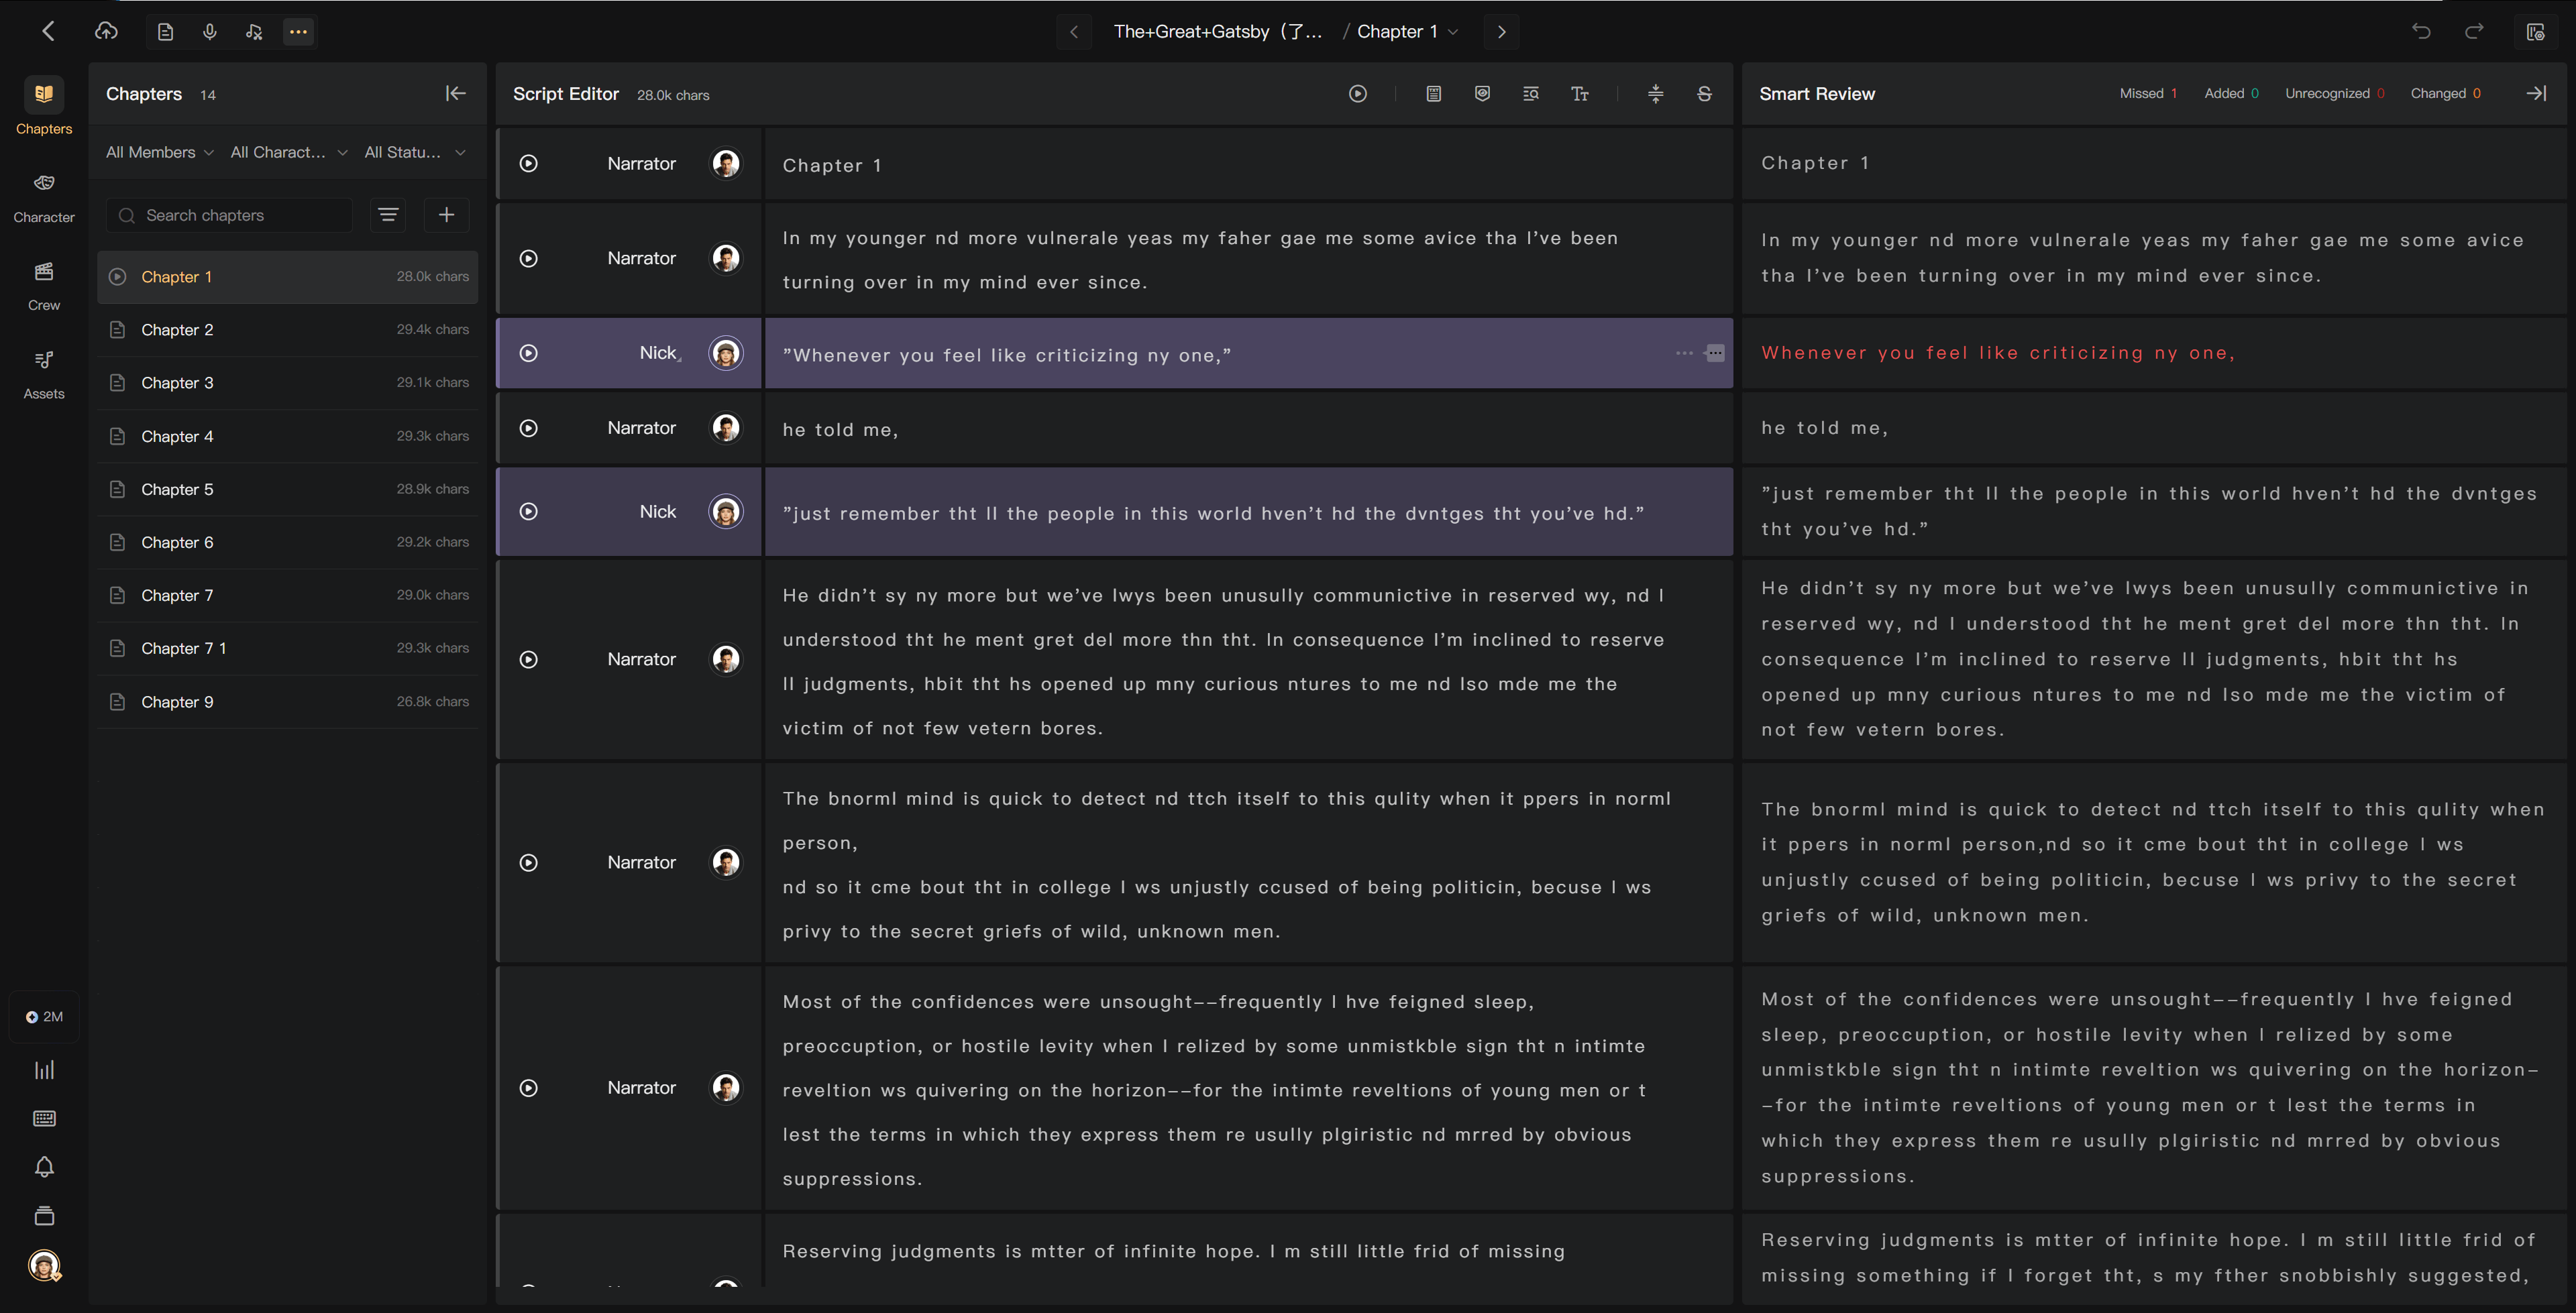2576x1313 pixels.
Task: Switch to the Character sidebar tab
Action: click(x=44, y=198)
